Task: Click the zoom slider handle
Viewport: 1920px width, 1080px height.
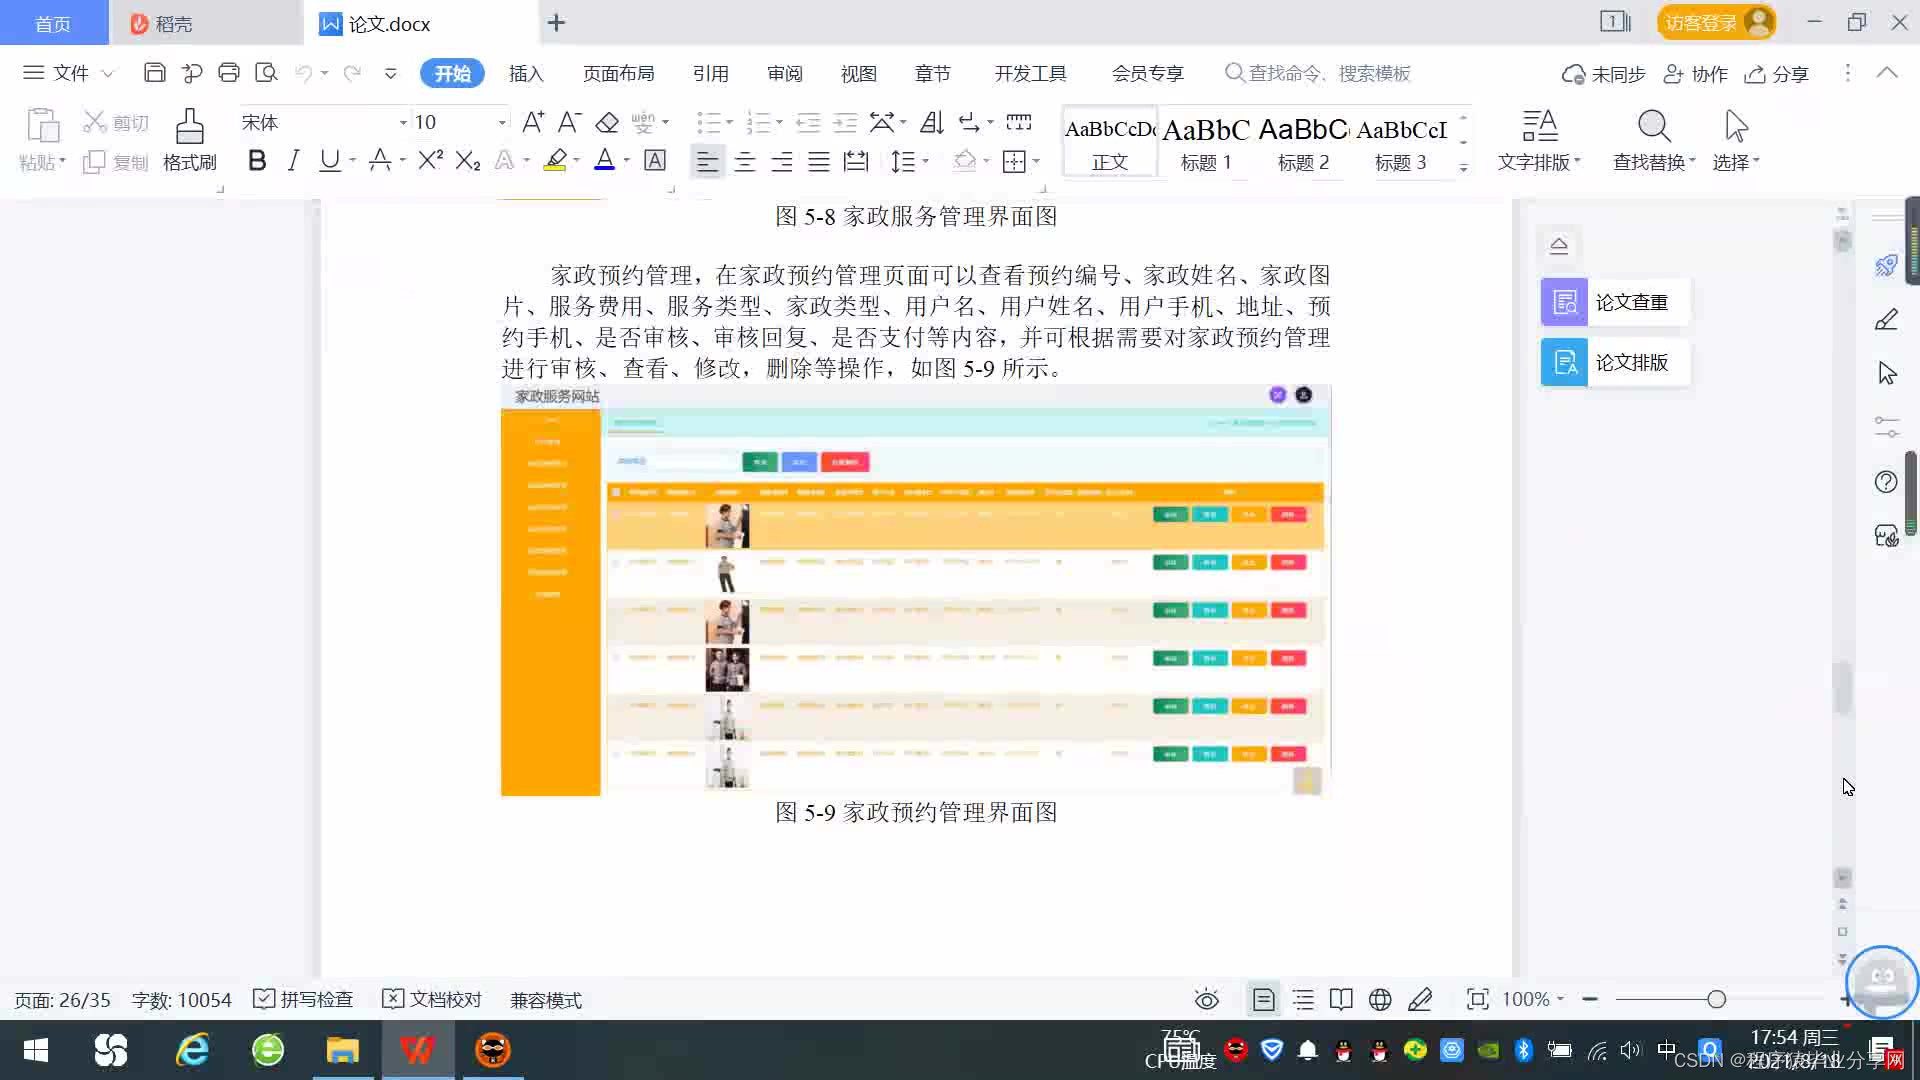Action: click(1716, 999)
